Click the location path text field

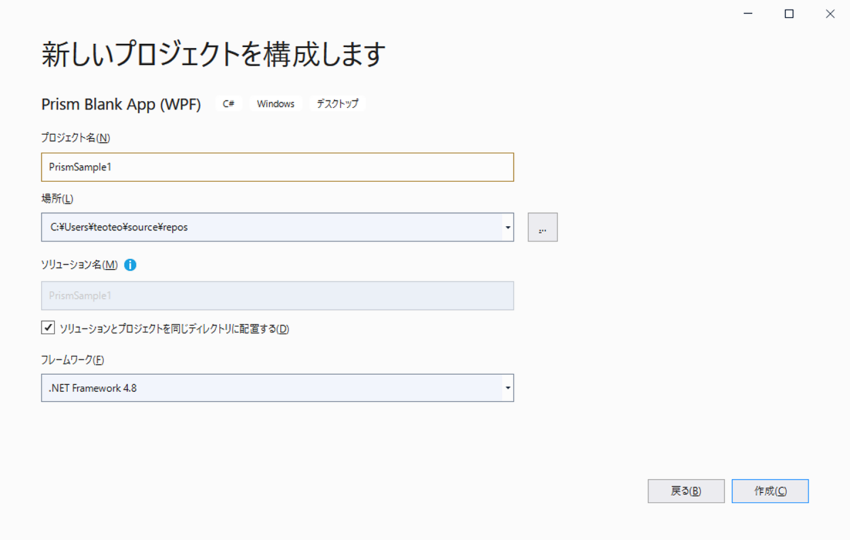point(270,228)
